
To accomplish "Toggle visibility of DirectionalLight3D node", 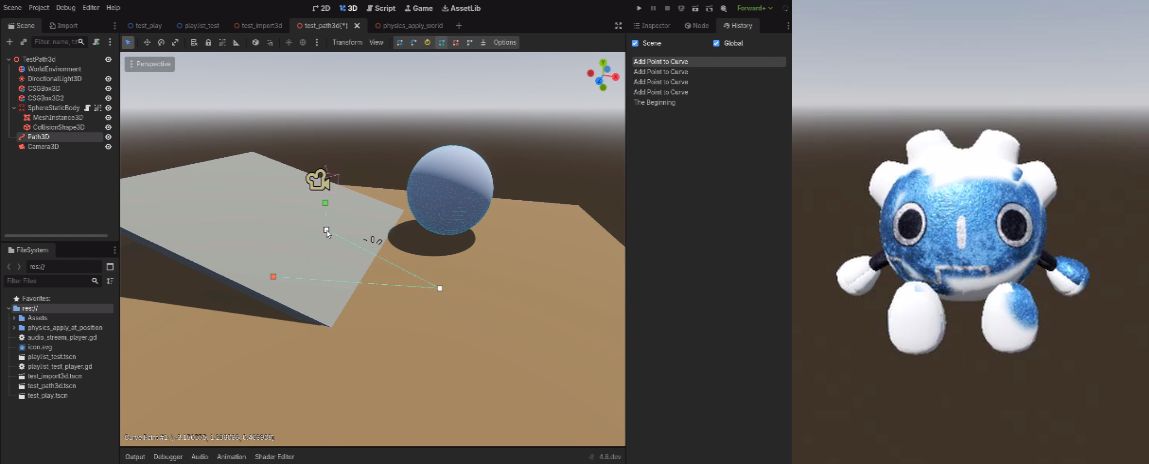I will coord(108,79).
